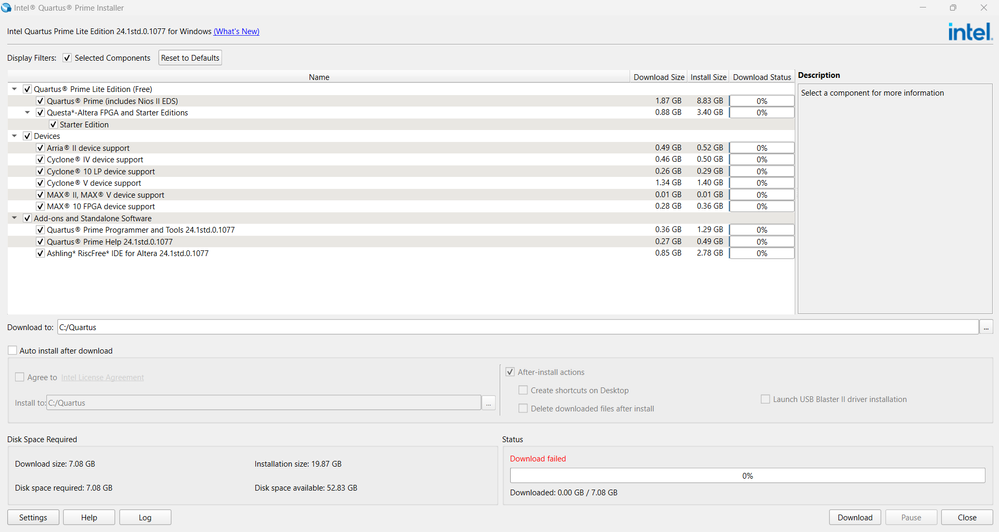This screenshot has width=999, height=532.
Task: Click the Intel Quartus installer title bar icon
Action: [6, 8]
